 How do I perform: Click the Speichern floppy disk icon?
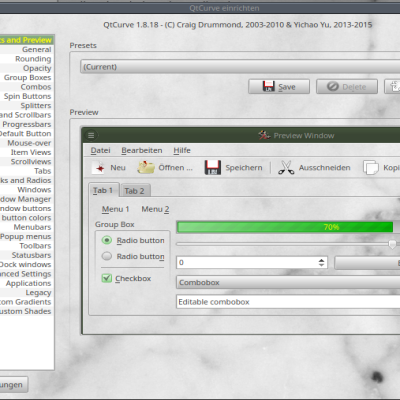click(x=212, y=167)
